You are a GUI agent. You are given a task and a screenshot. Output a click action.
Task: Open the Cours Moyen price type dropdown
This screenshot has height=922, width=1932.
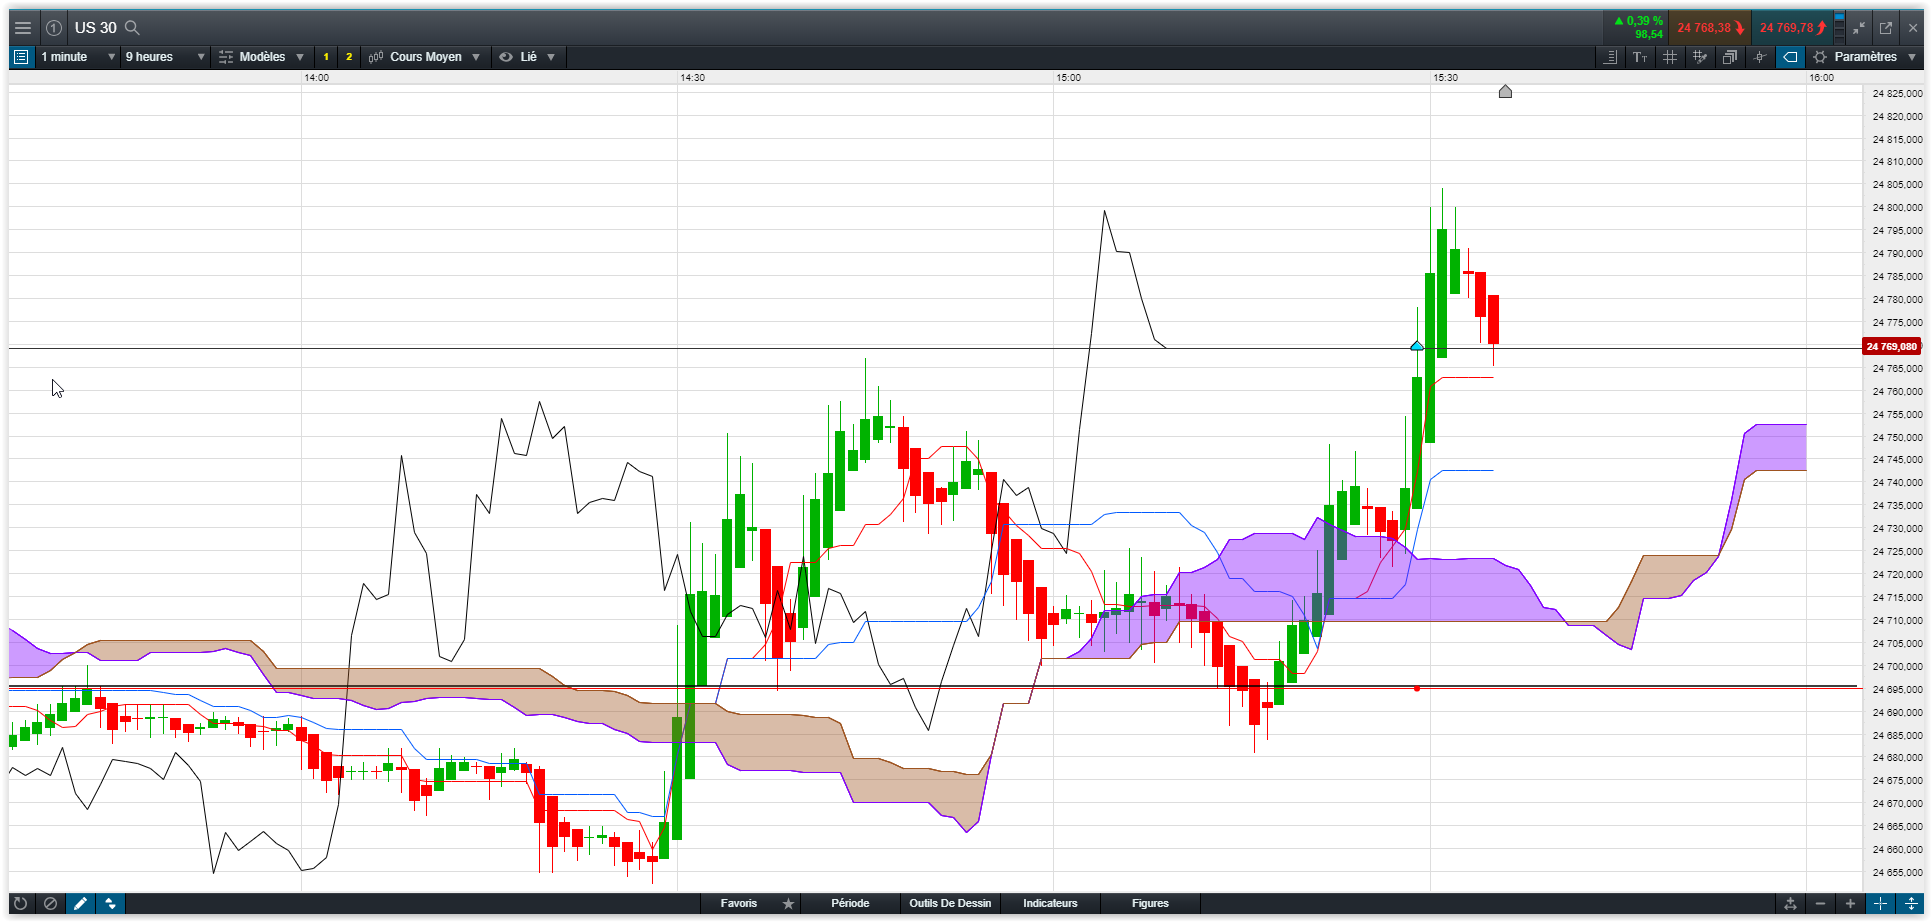coord(425,57)
